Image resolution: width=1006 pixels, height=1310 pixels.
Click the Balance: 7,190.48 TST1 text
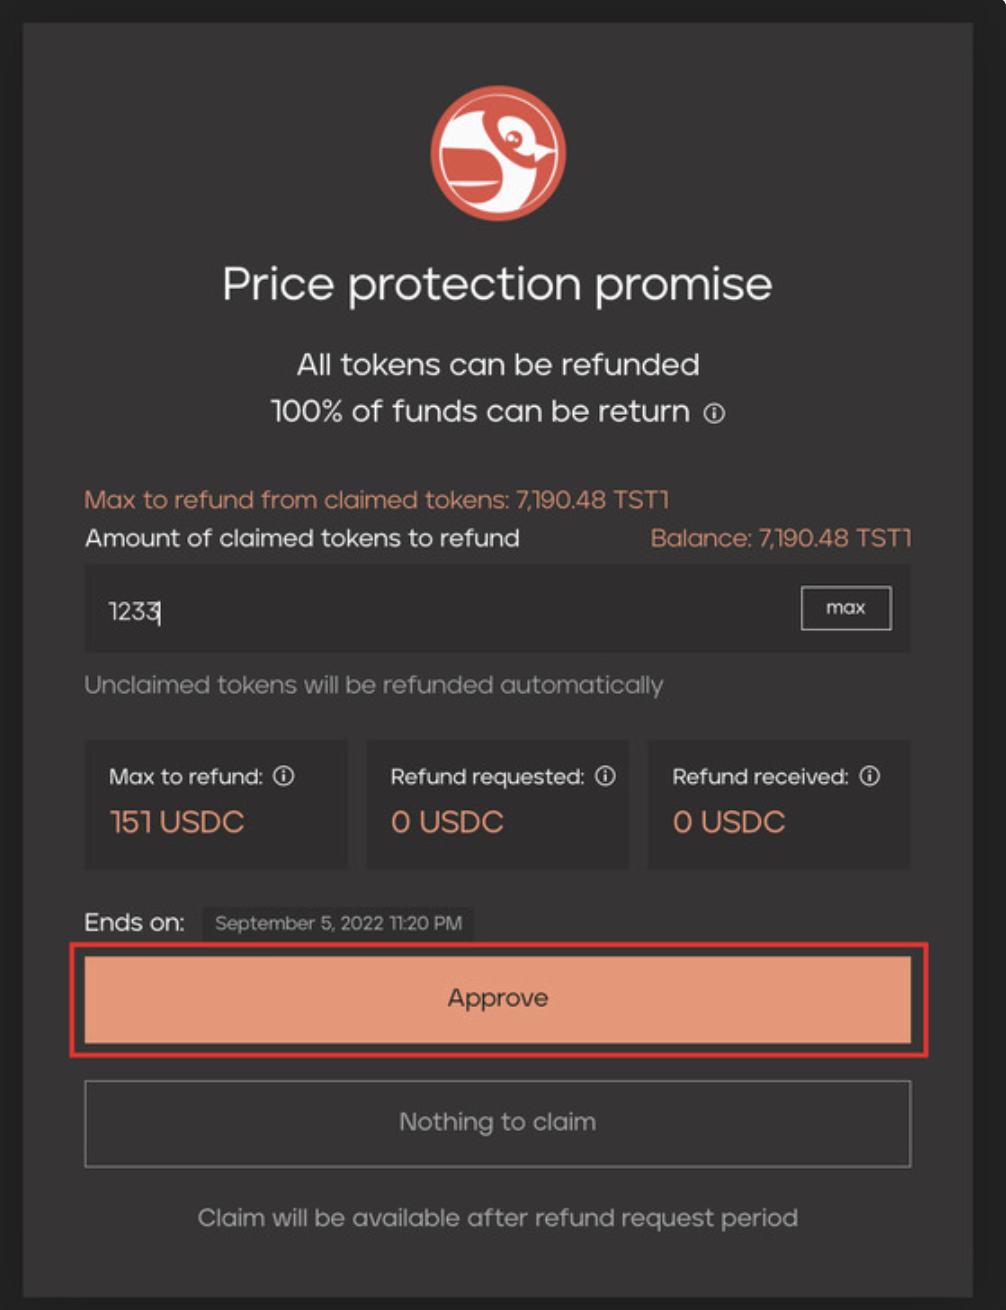[x=780, y=538]
